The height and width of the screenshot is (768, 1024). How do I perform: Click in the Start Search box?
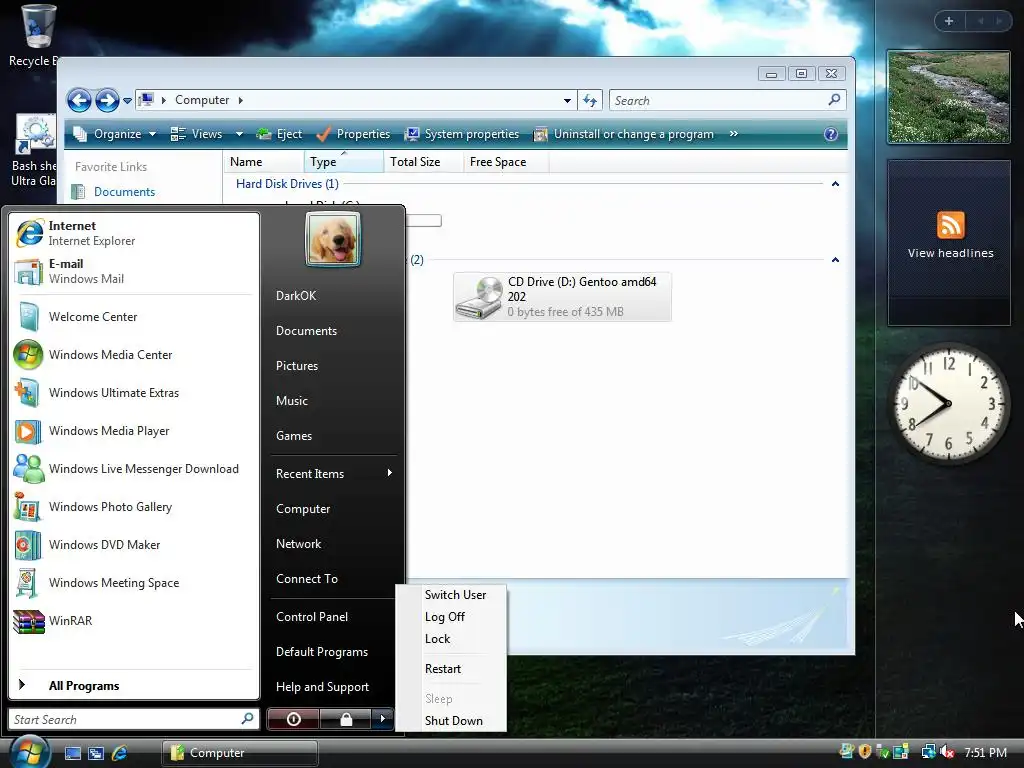tap(134, 720)
